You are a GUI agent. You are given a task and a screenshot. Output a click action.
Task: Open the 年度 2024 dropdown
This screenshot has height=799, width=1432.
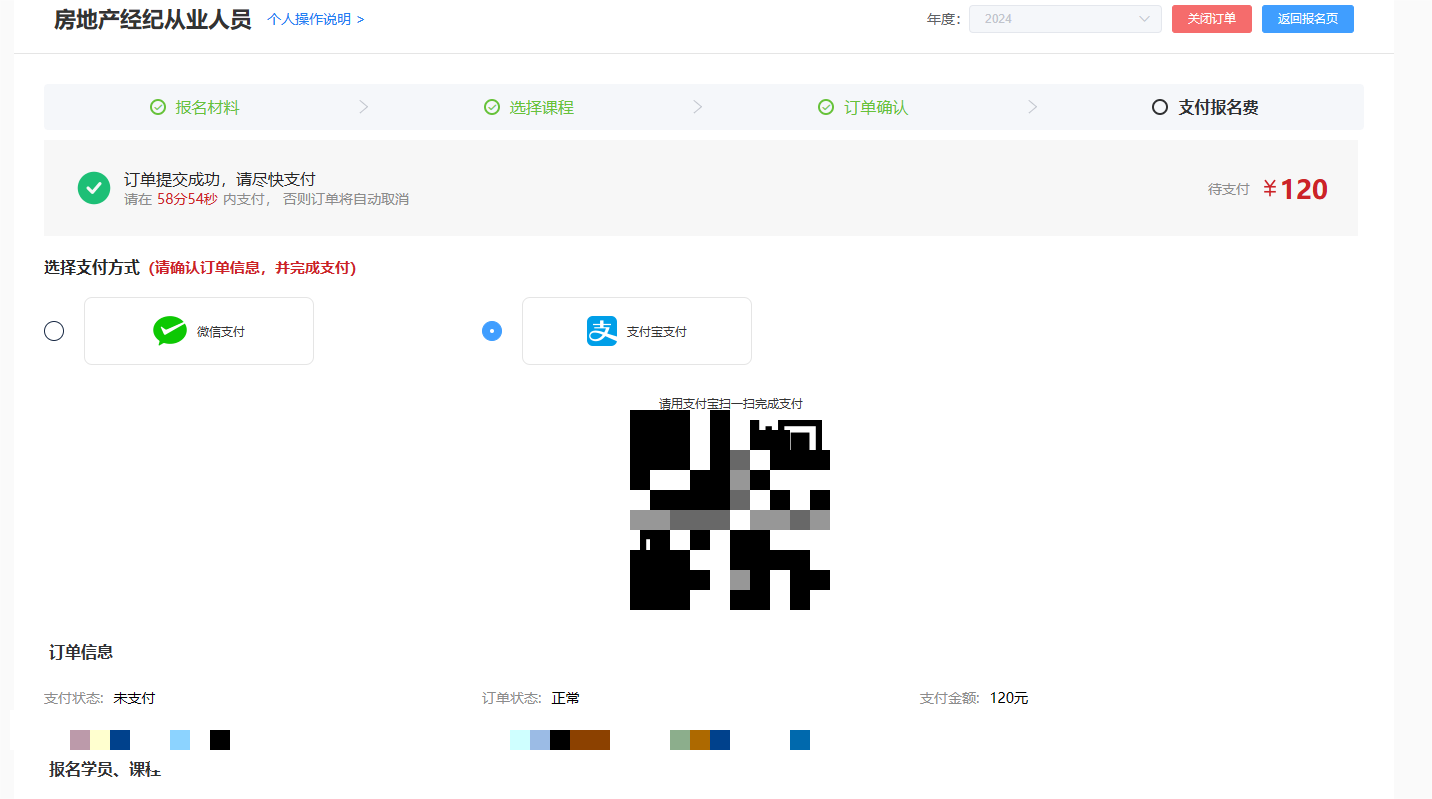click(1060, 19)
